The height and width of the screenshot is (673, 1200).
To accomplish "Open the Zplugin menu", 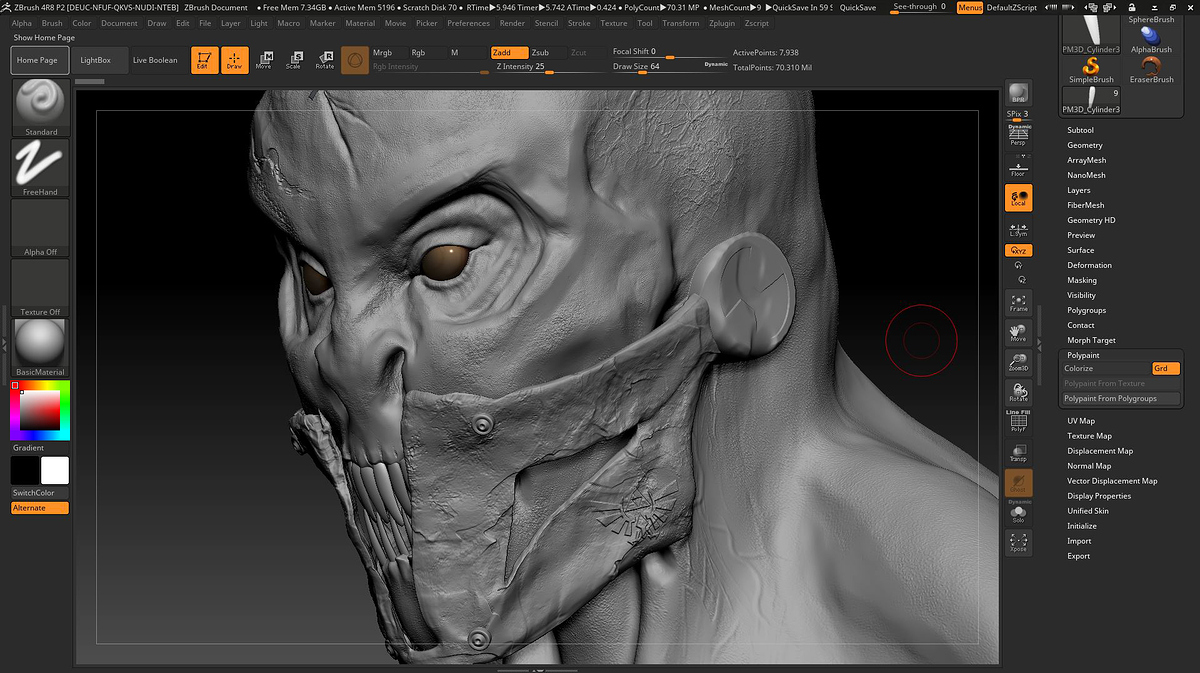I will point(721,23).
